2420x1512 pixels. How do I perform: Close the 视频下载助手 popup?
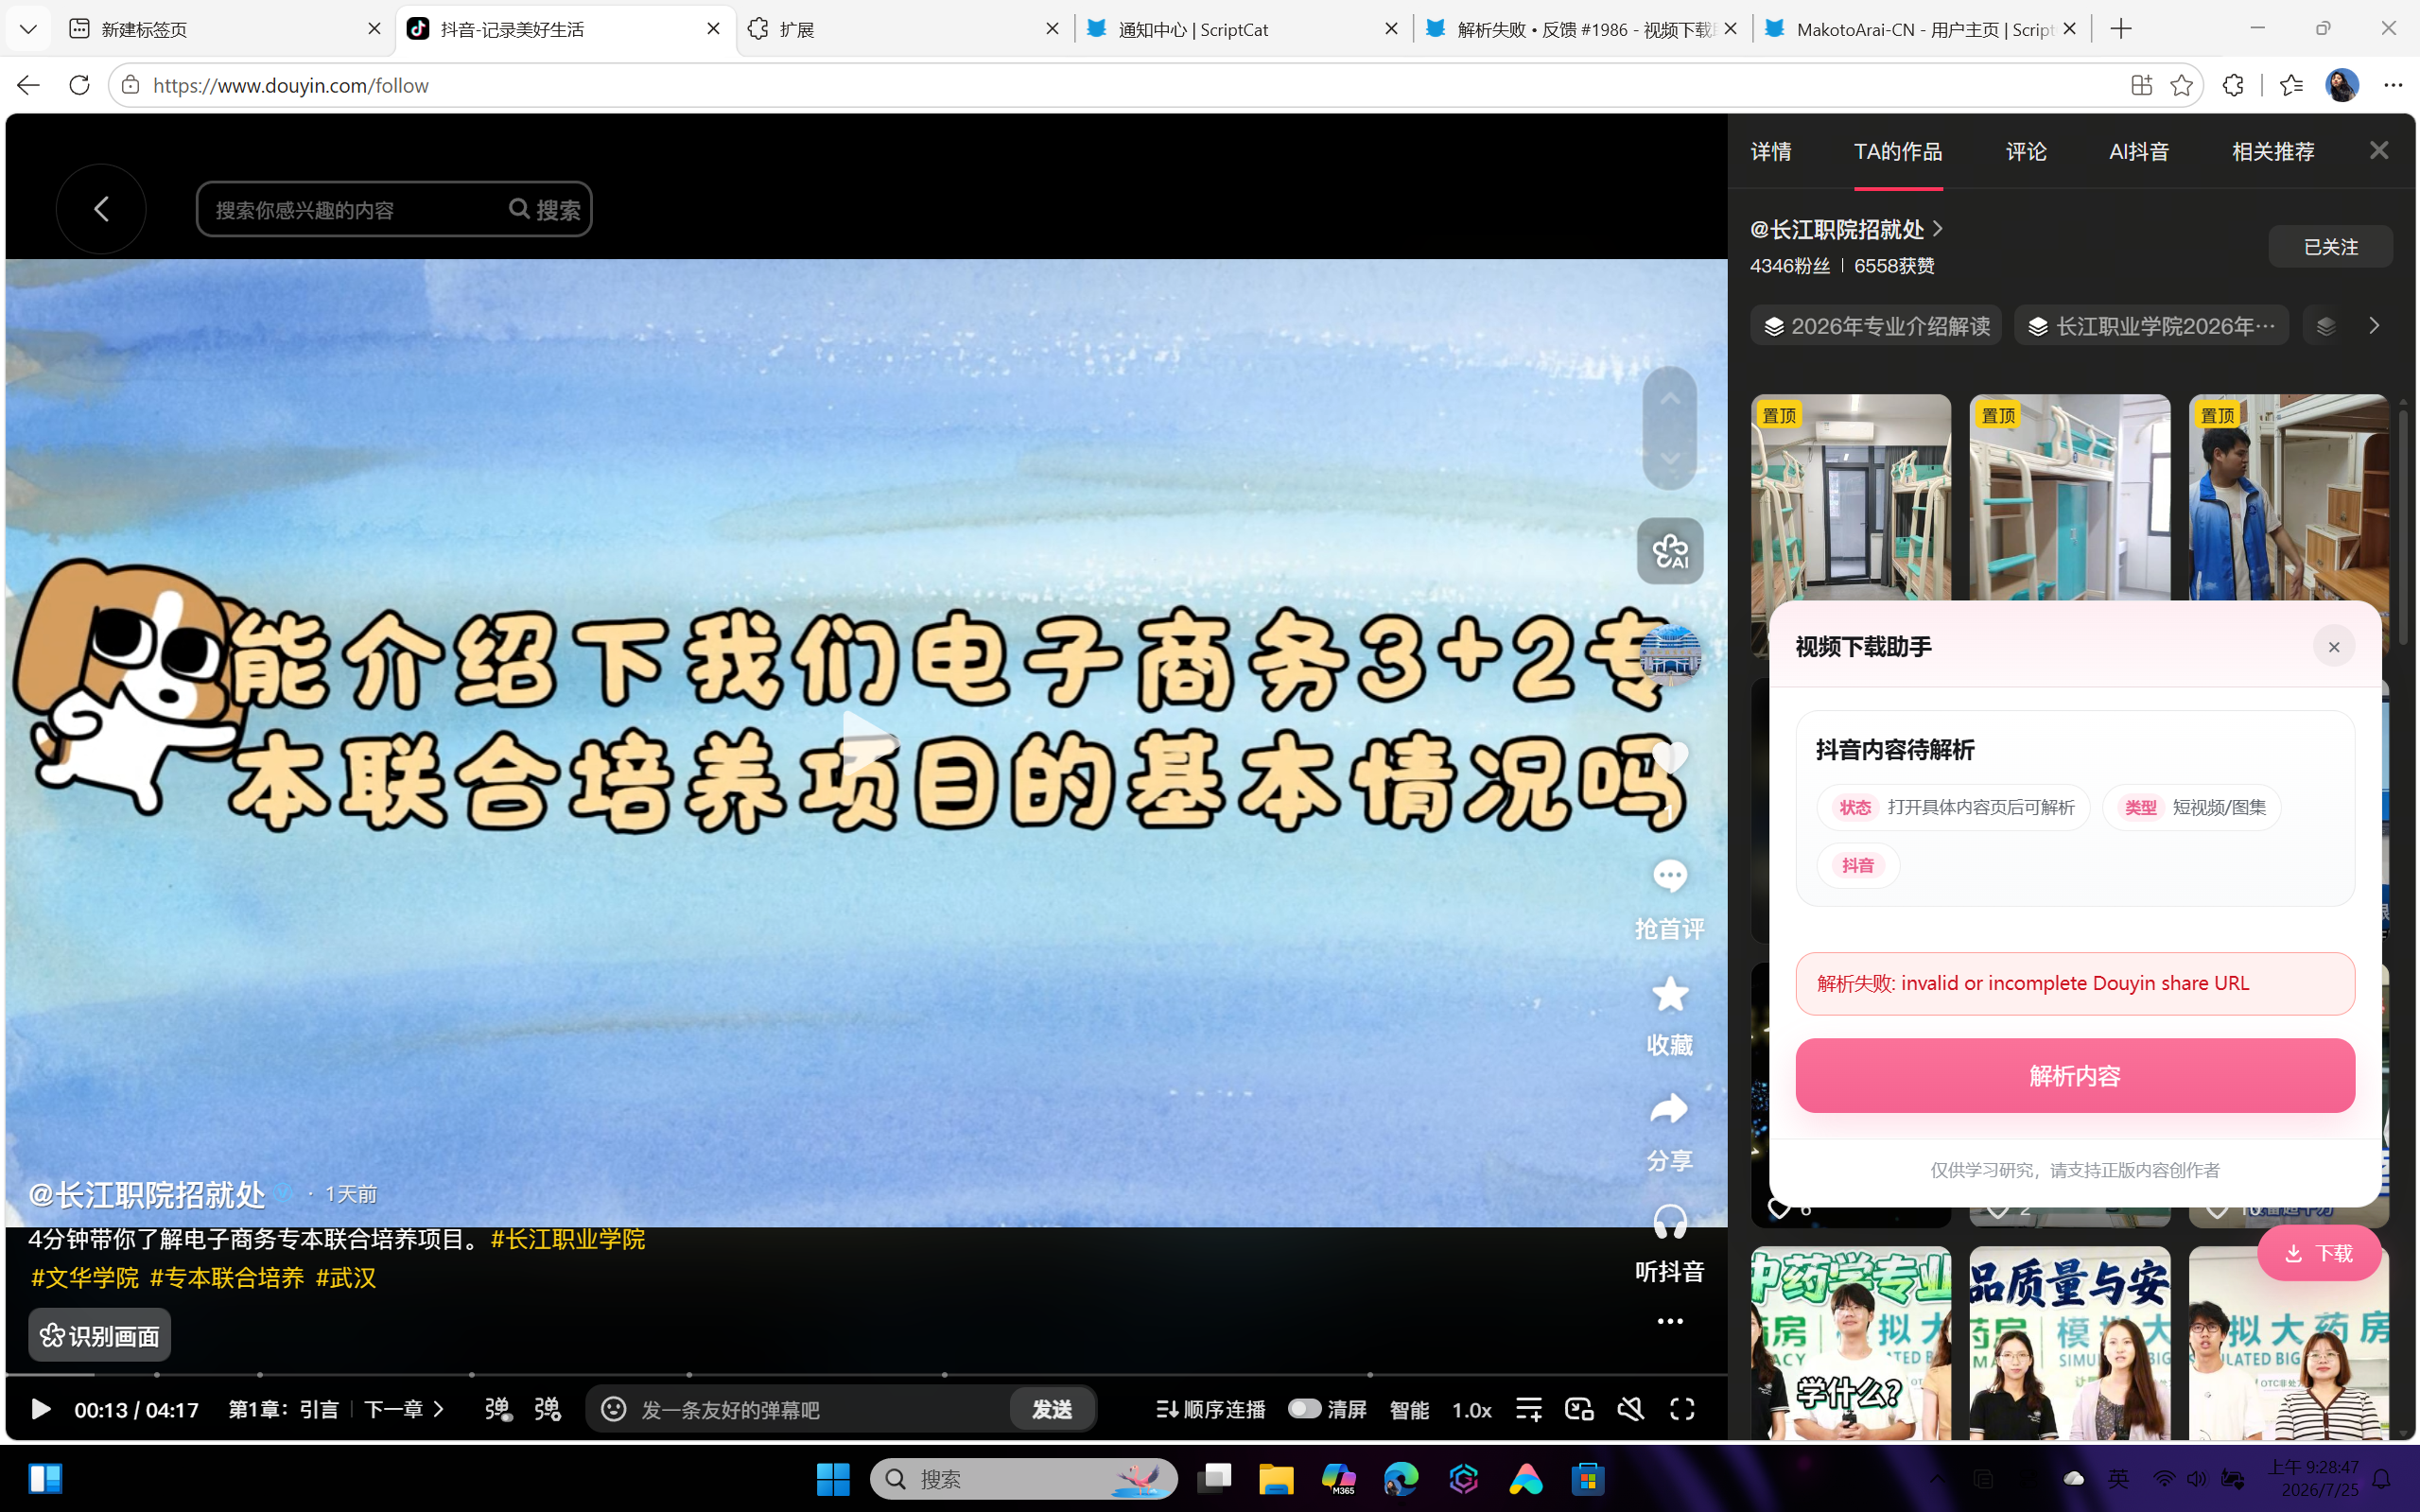[x=2333, y=647]
